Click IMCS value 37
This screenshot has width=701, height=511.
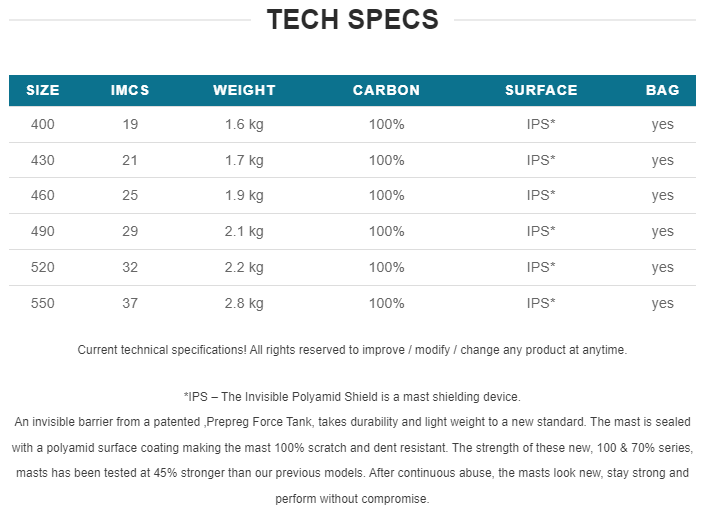tap(130, 303)
